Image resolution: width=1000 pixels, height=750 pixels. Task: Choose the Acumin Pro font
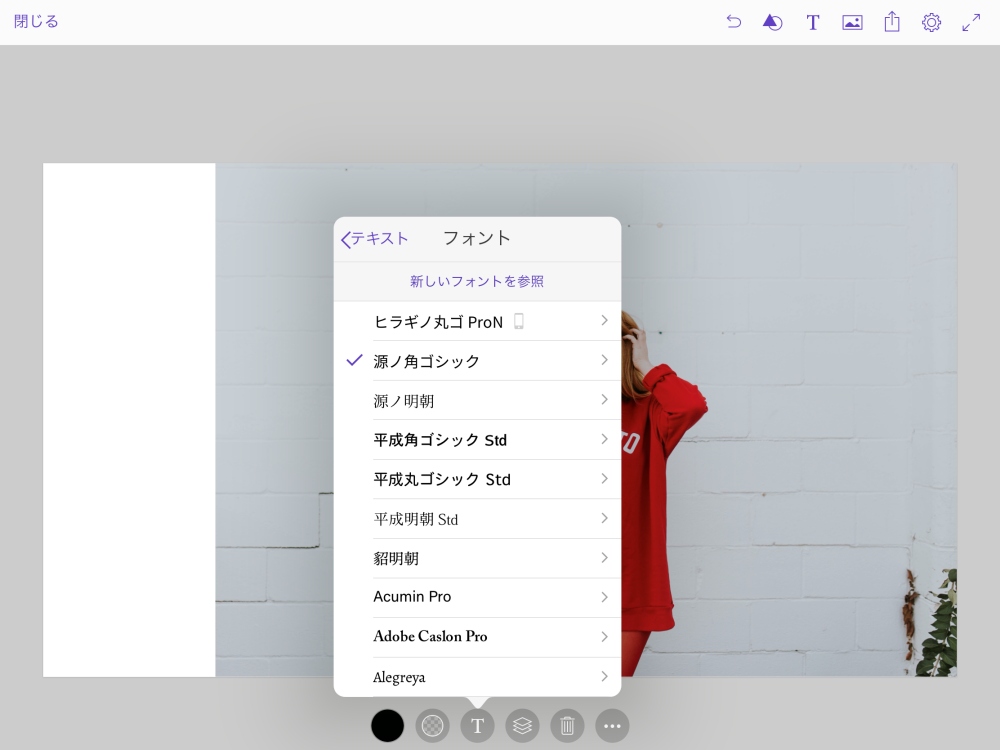pyautogui.click(x=477, y=598)
